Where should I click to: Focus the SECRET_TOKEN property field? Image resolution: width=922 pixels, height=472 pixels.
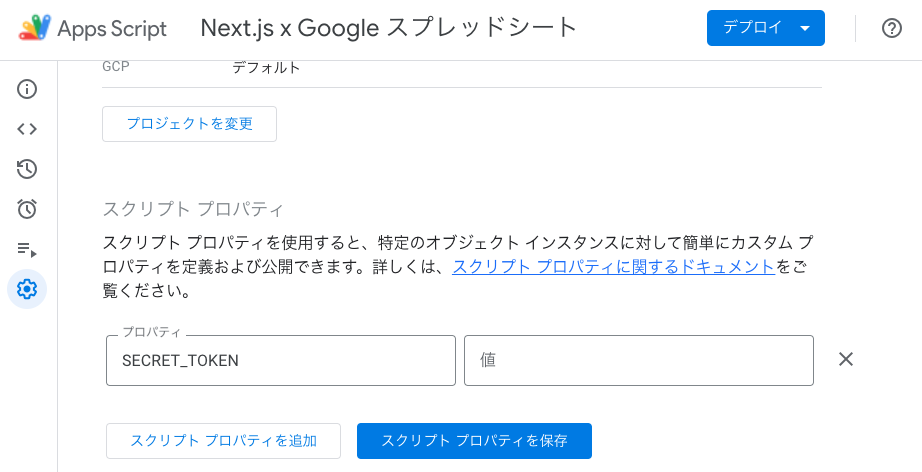click(280, 360)
